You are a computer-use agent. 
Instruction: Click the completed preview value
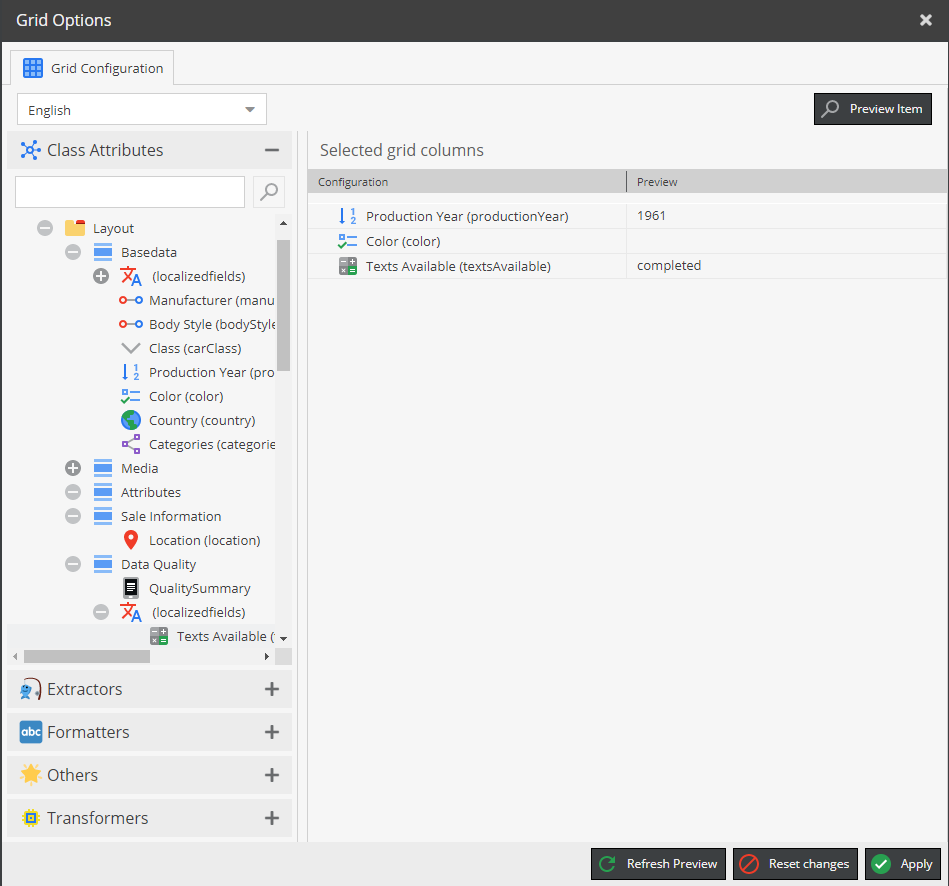point(669,265)
